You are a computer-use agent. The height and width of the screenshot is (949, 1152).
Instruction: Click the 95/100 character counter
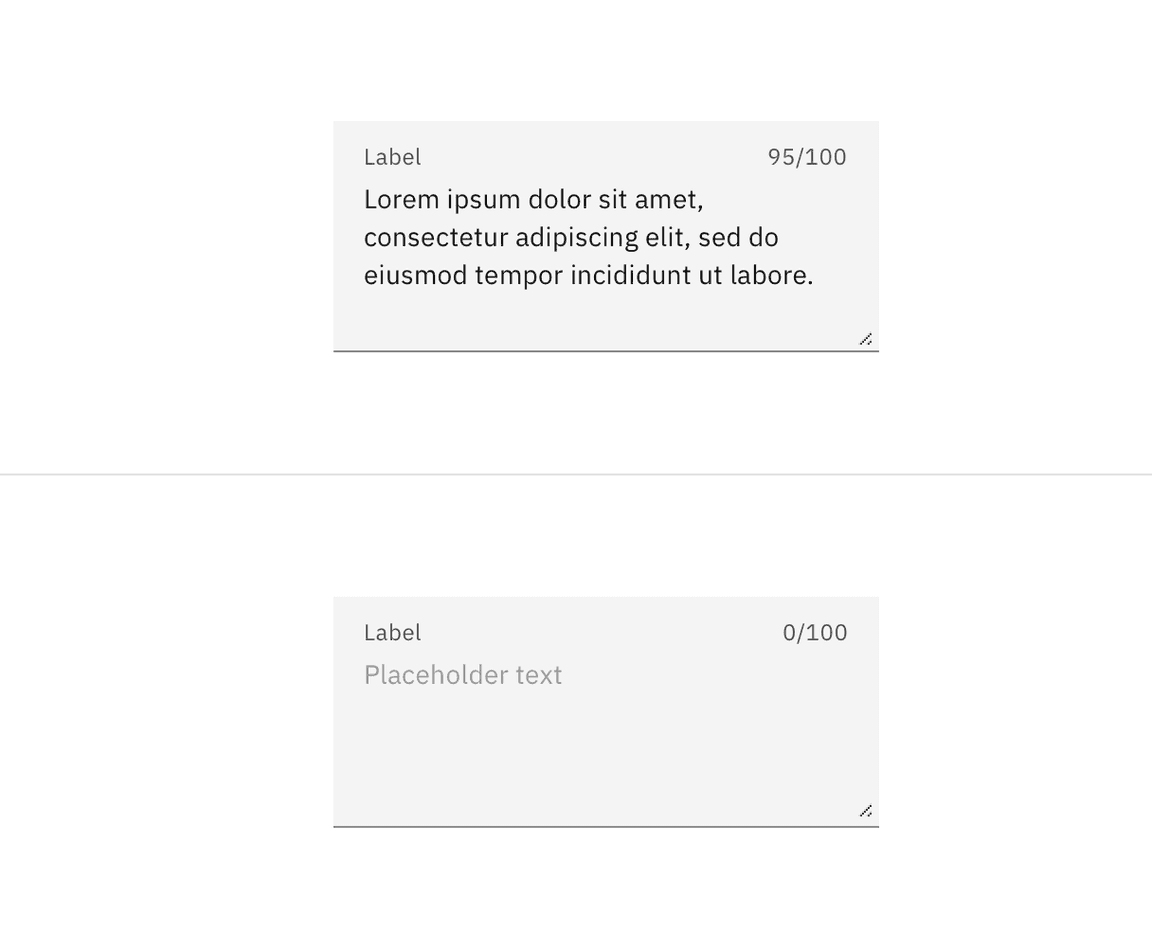tap(807, 157)
